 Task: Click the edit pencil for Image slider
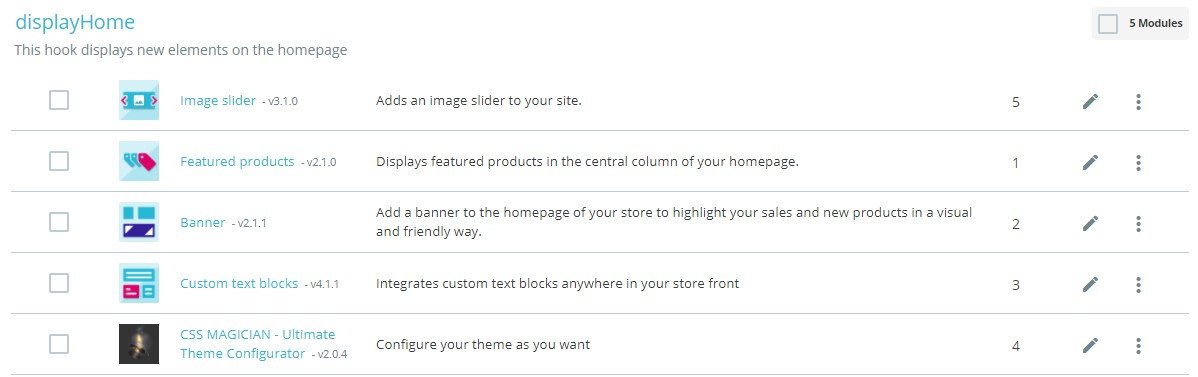pyautogui.click(x=1090, y=101)
